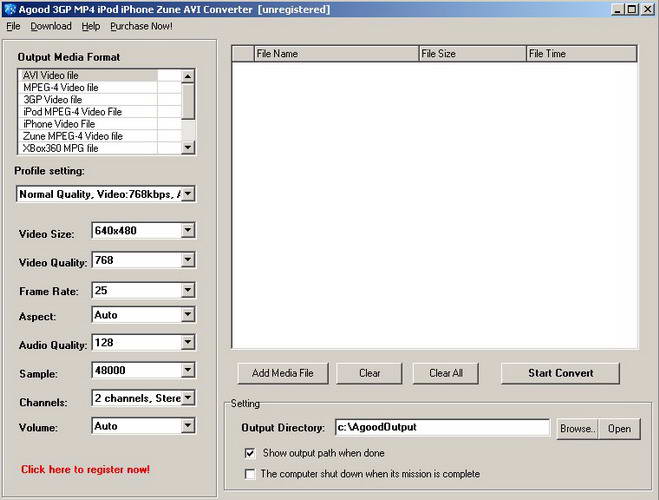Click the Browse button
The image size is (659, 500).
577,429
